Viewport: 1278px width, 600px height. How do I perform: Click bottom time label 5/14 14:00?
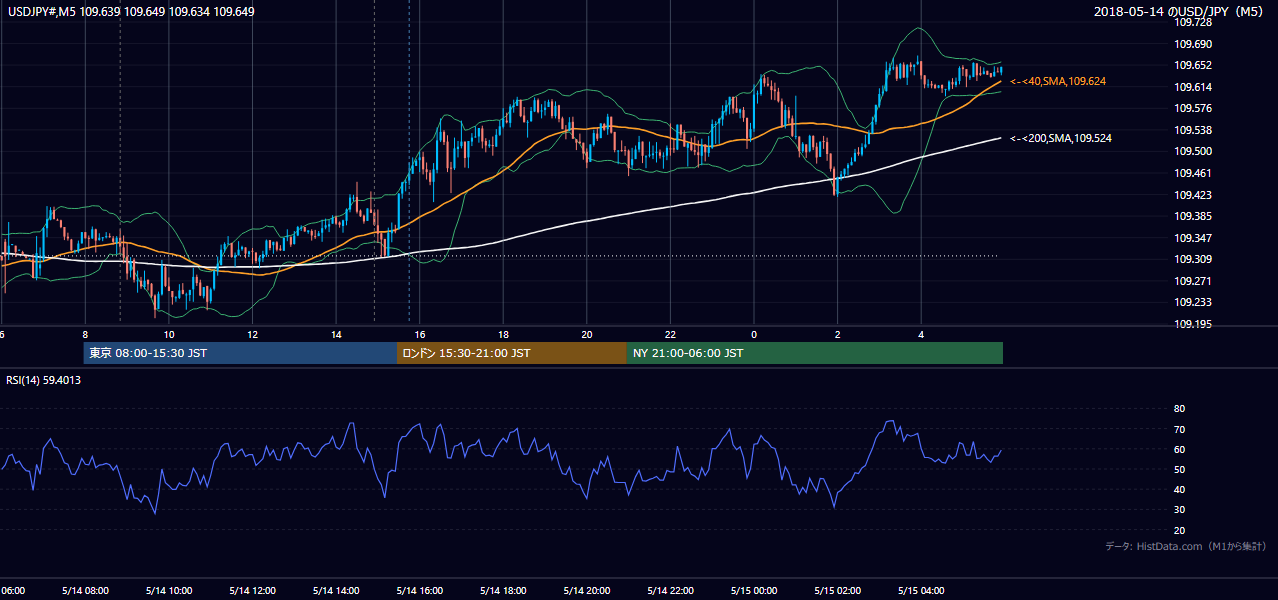click(337, 590)
